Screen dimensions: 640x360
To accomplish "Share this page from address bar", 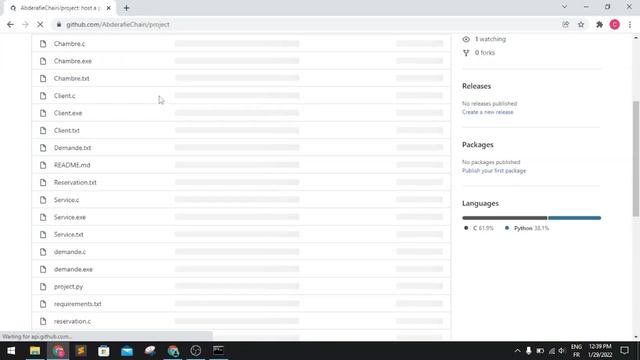I will coord(565,24).
